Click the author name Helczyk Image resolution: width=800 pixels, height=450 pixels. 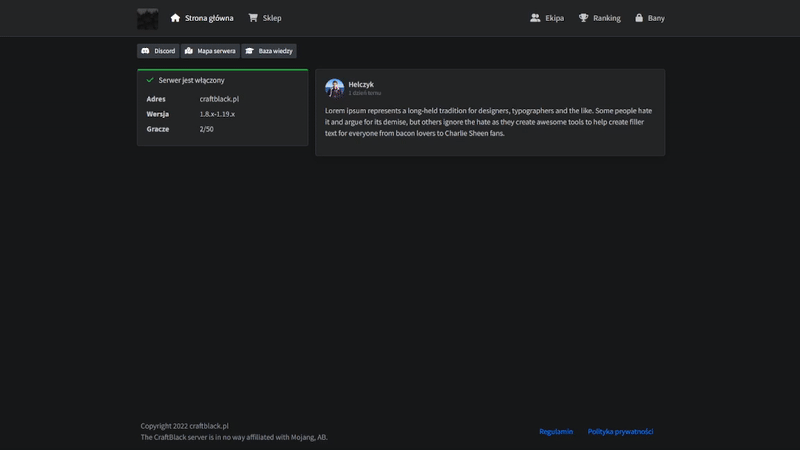coord(361,84)
